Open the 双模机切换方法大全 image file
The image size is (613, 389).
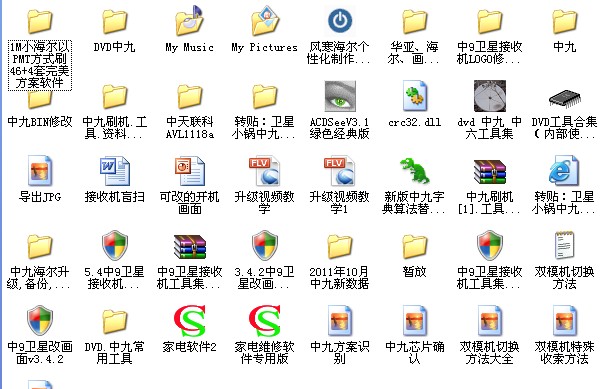click(x=490, y=321)
